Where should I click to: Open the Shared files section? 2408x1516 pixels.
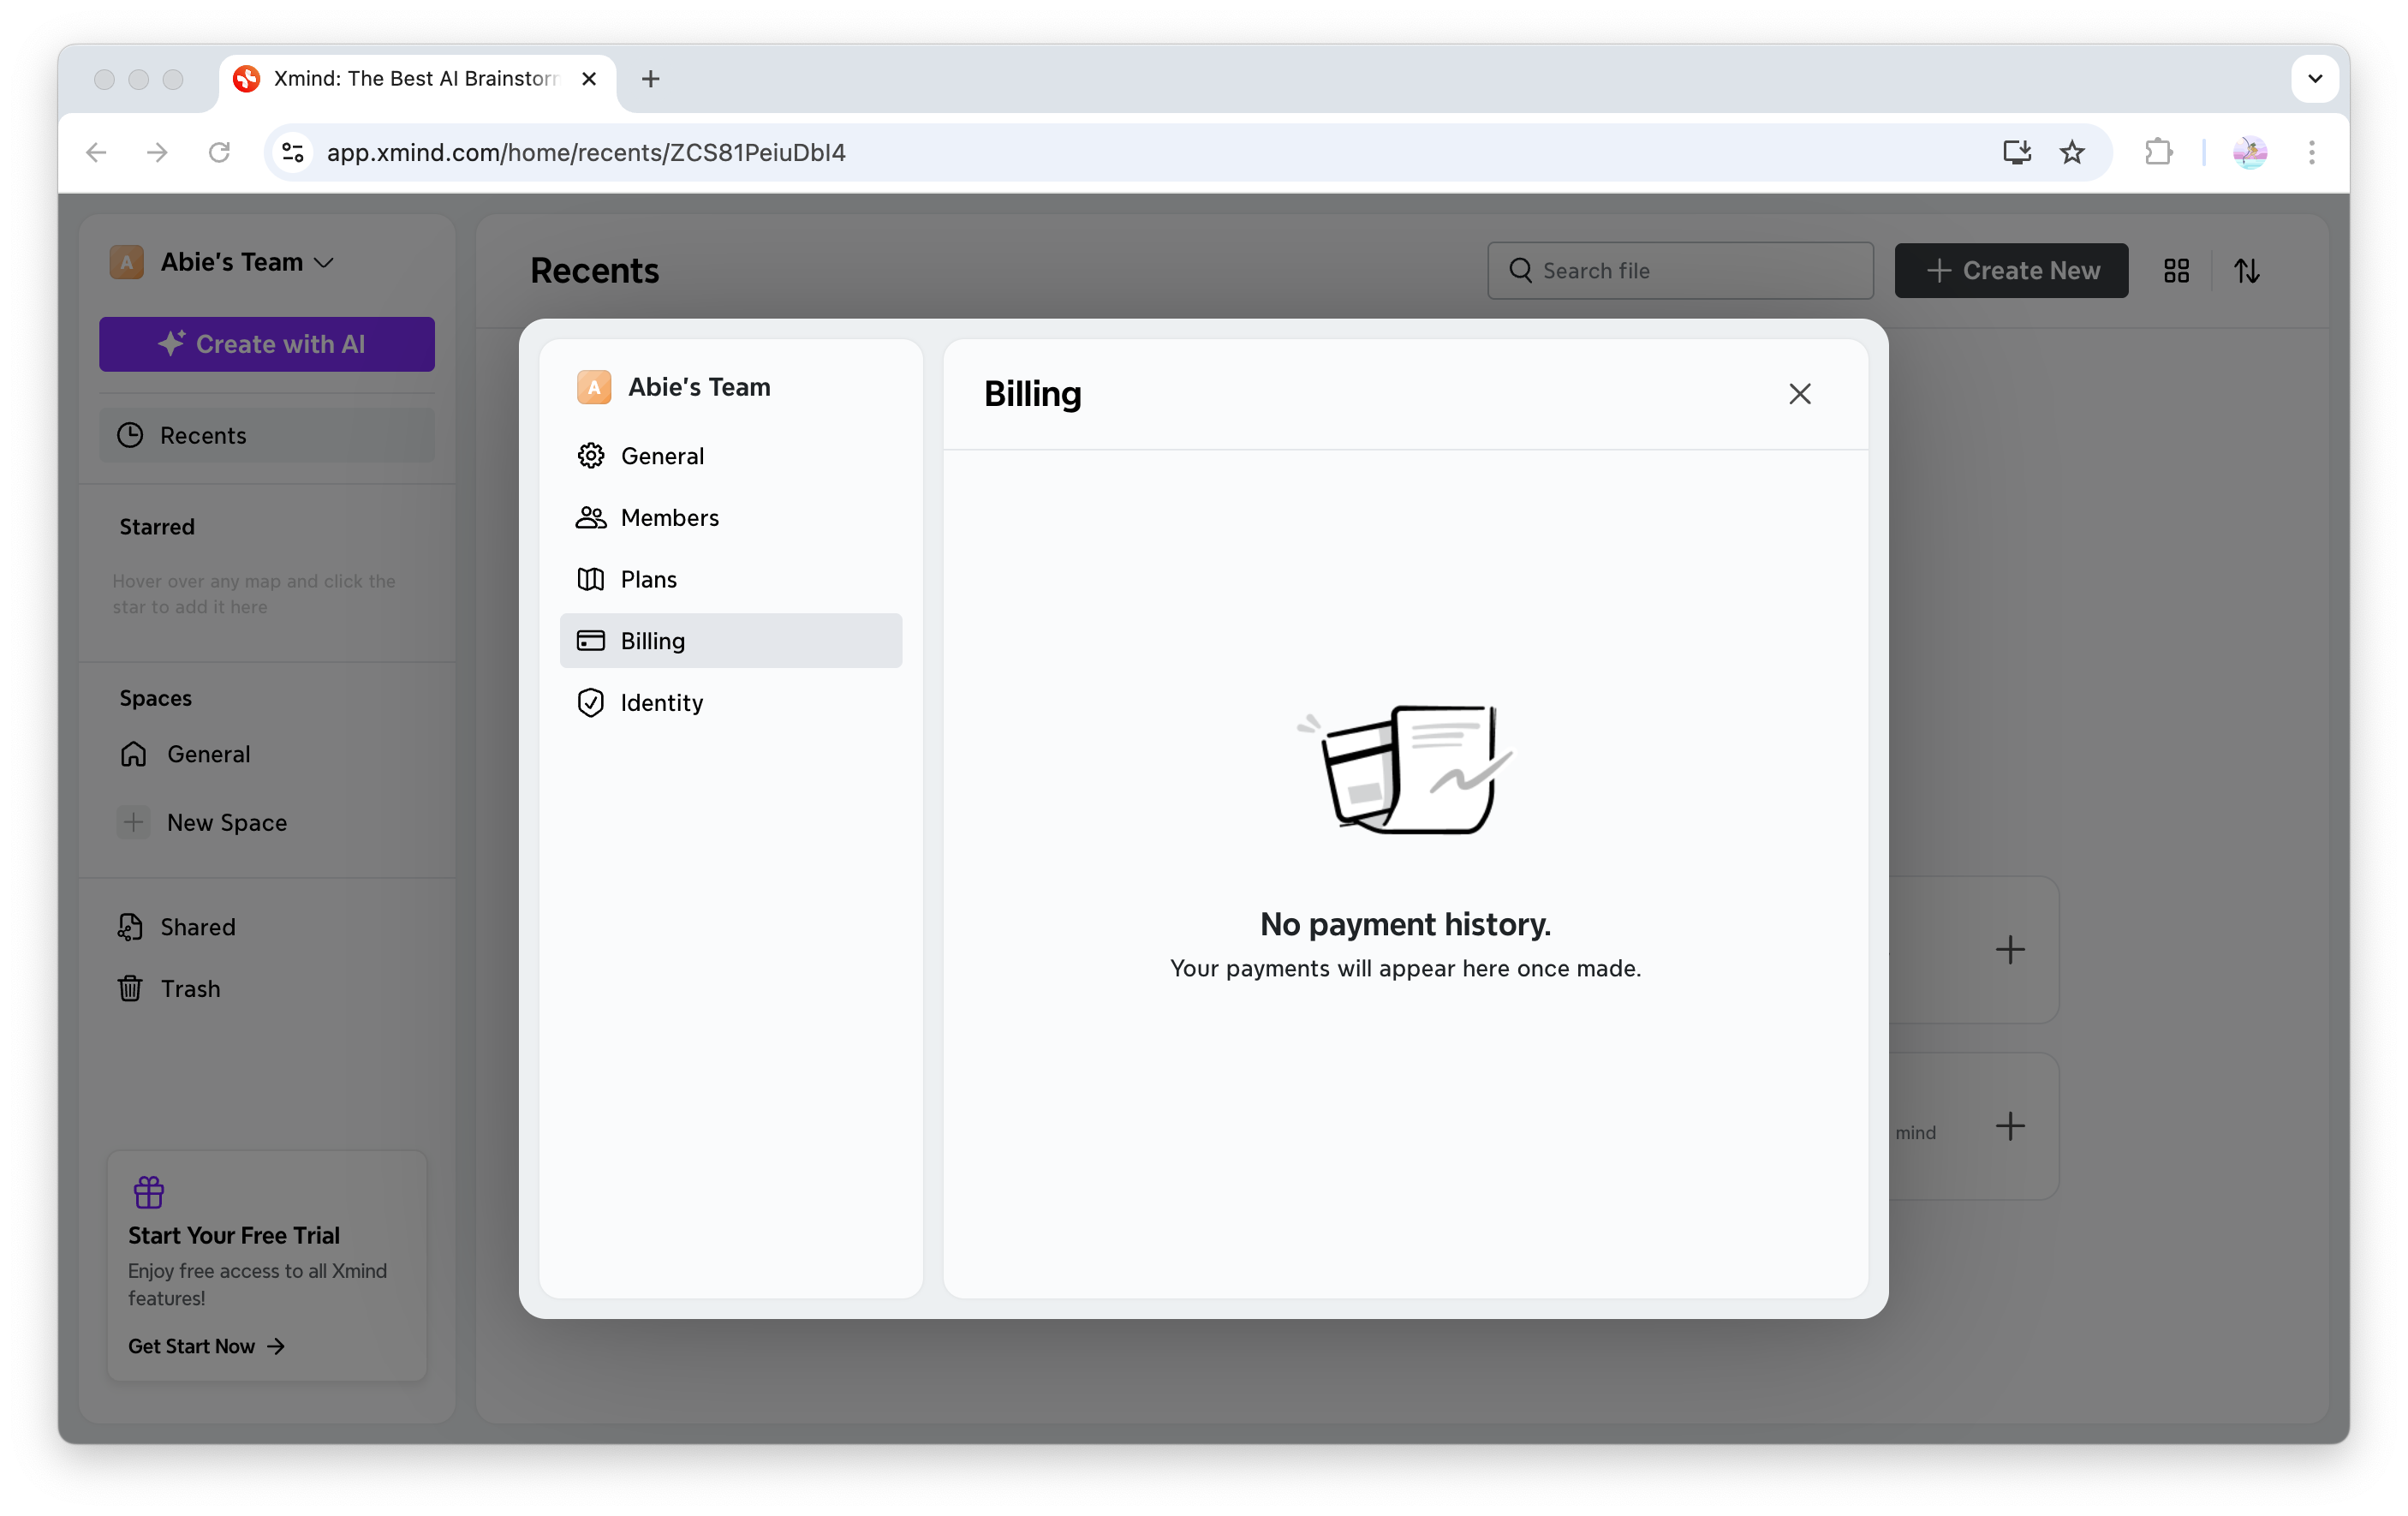point(267,927)
